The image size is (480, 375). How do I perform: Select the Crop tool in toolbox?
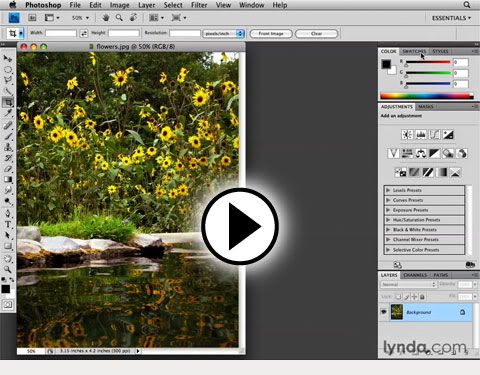click(x=8, y=102)
